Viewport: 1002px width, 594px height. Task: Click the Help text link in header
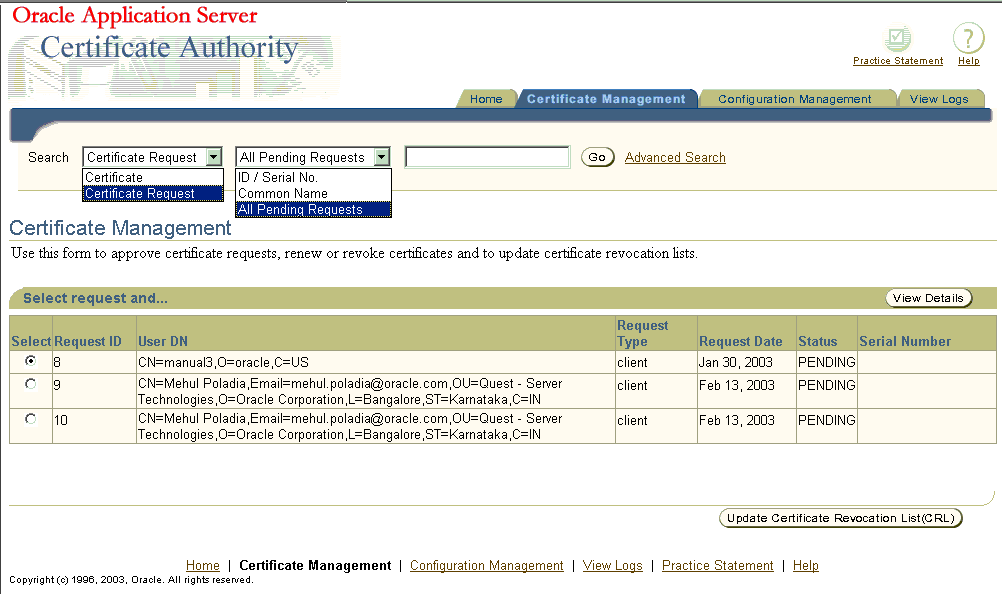click(969, 61)
